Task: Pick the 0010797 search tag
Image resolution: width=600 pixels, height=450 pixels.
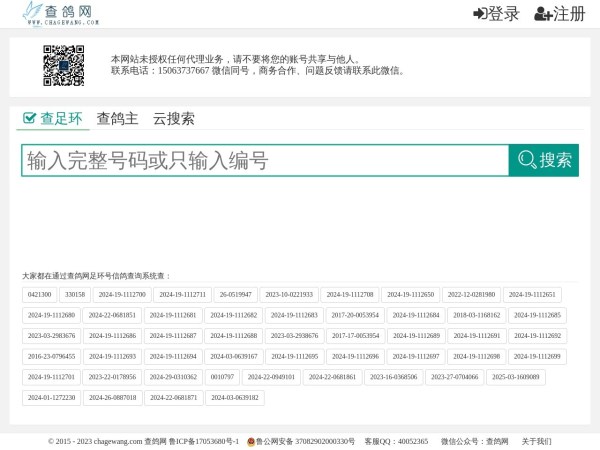Action: click(222, 377)
